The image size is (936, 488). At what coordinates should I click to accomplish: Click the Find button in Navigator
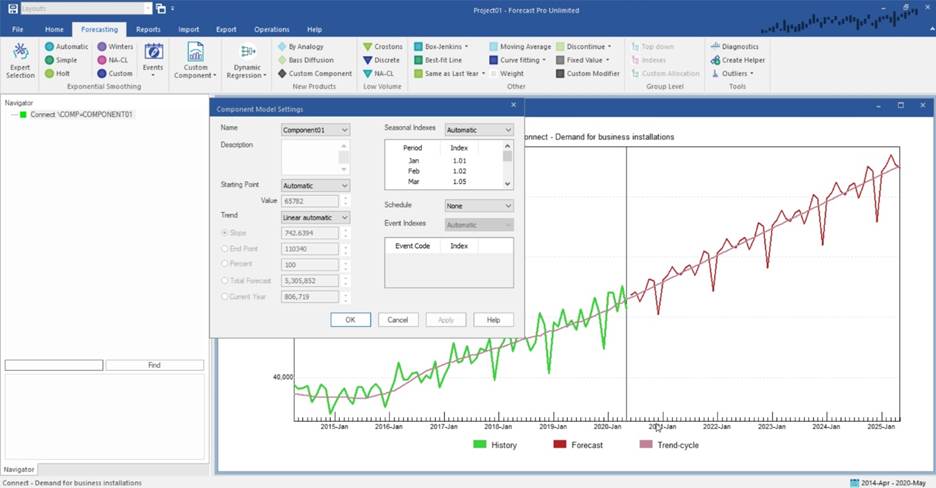pyautogui.click(x=154, y=365)
